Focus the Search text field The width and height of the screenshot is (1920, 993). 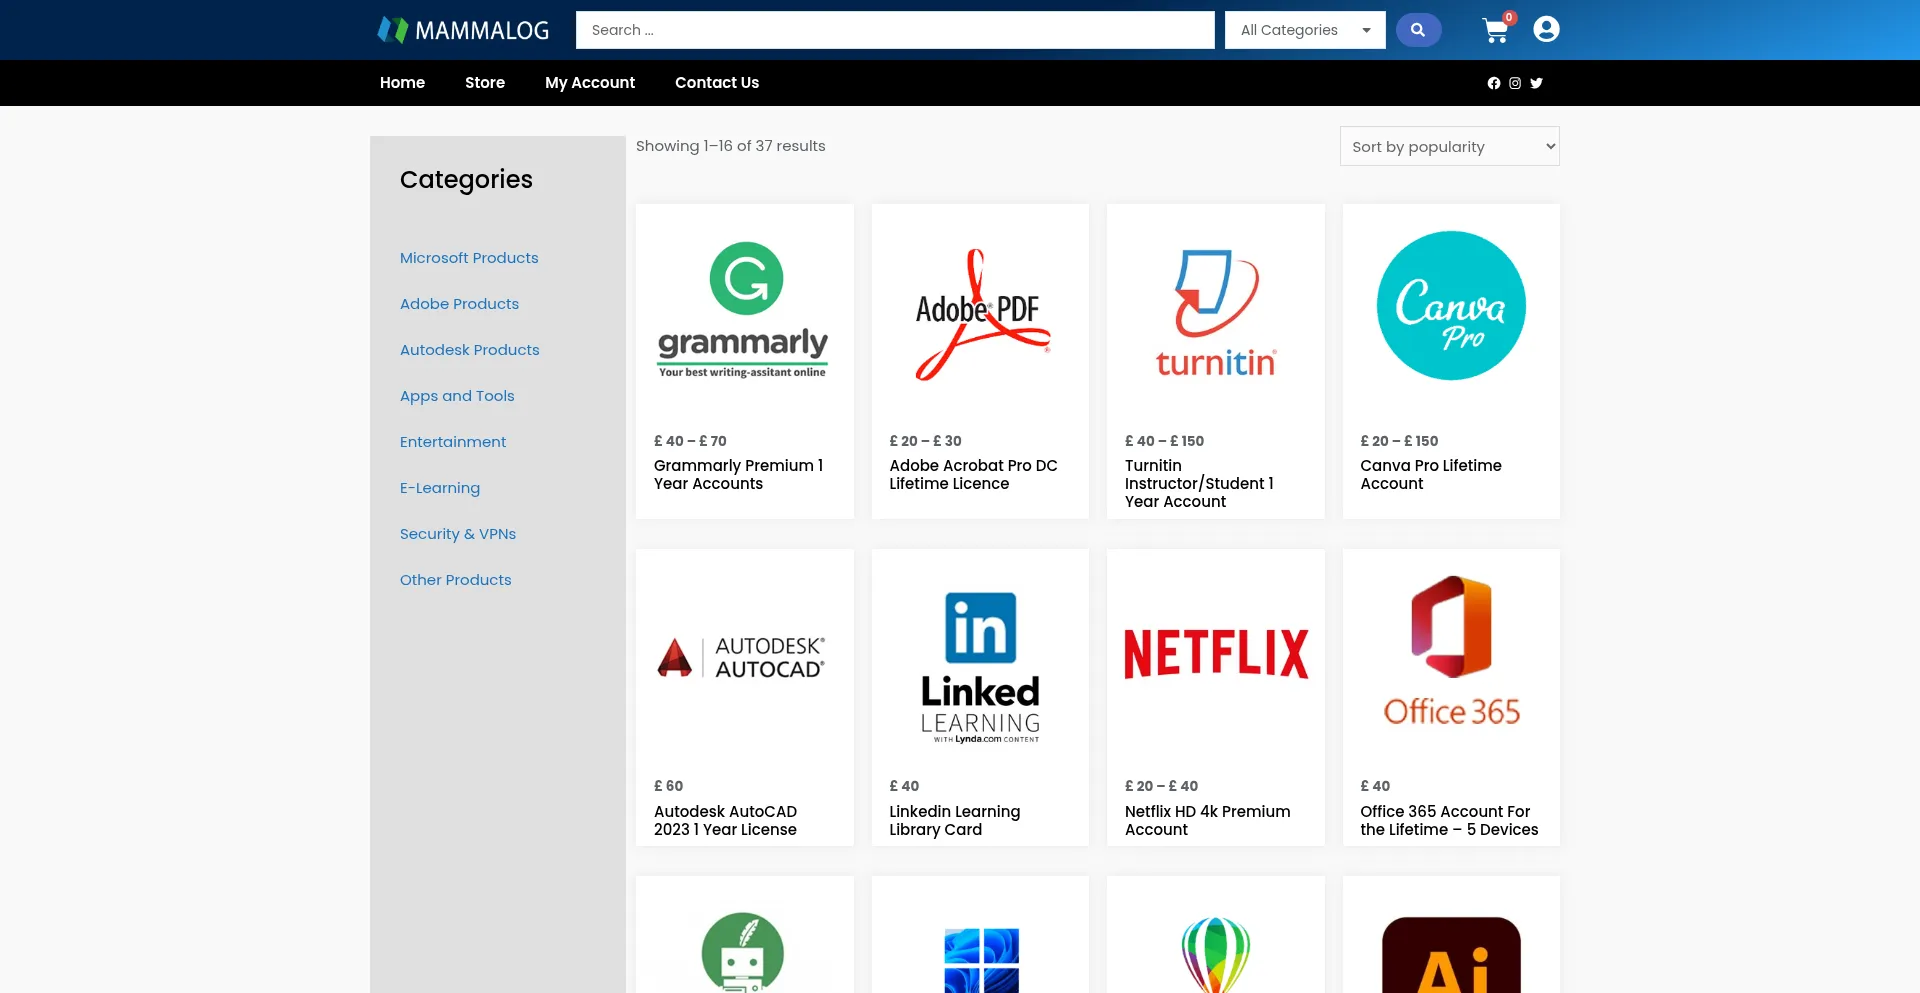click(x=894, y=30)
